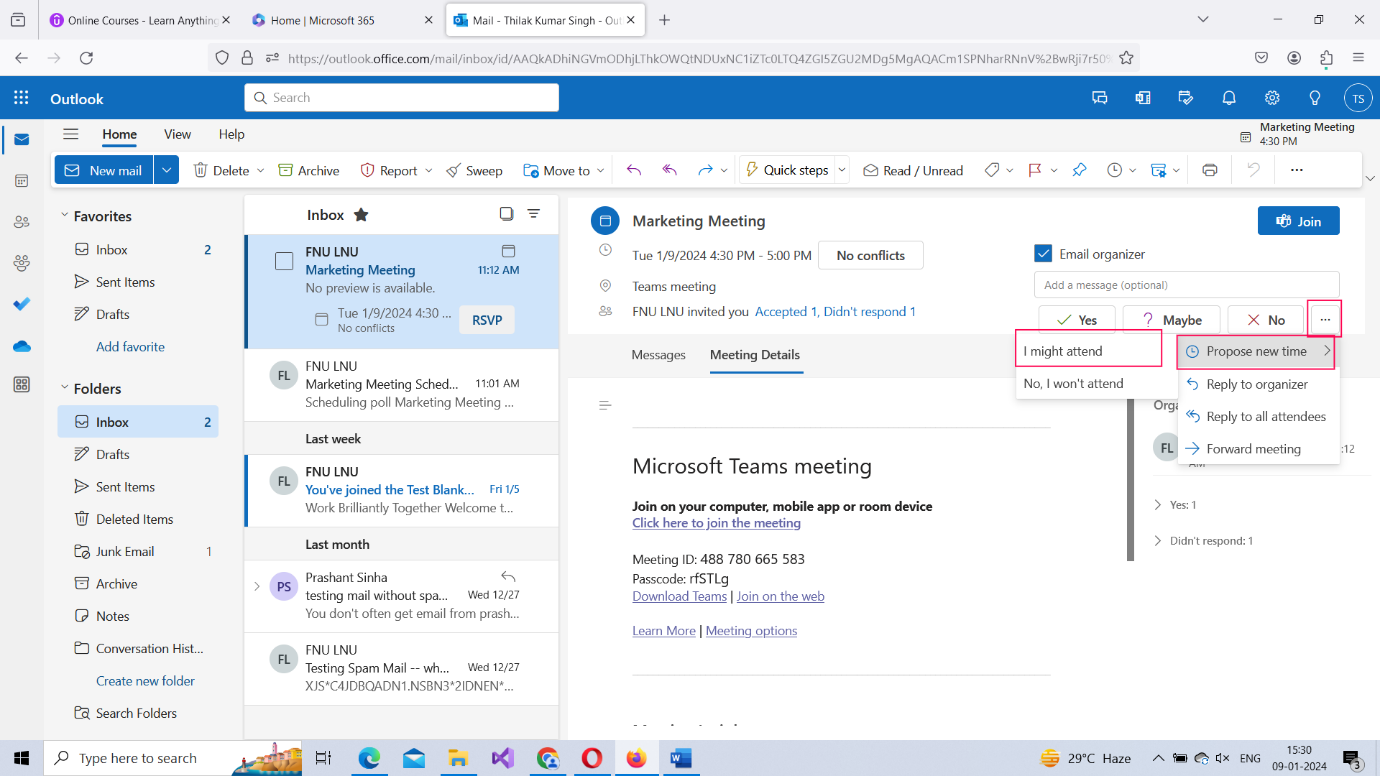The image size is (1380, 776).
Task: Open the Teams chat icon in header
Action: [x=1100, y=98]
